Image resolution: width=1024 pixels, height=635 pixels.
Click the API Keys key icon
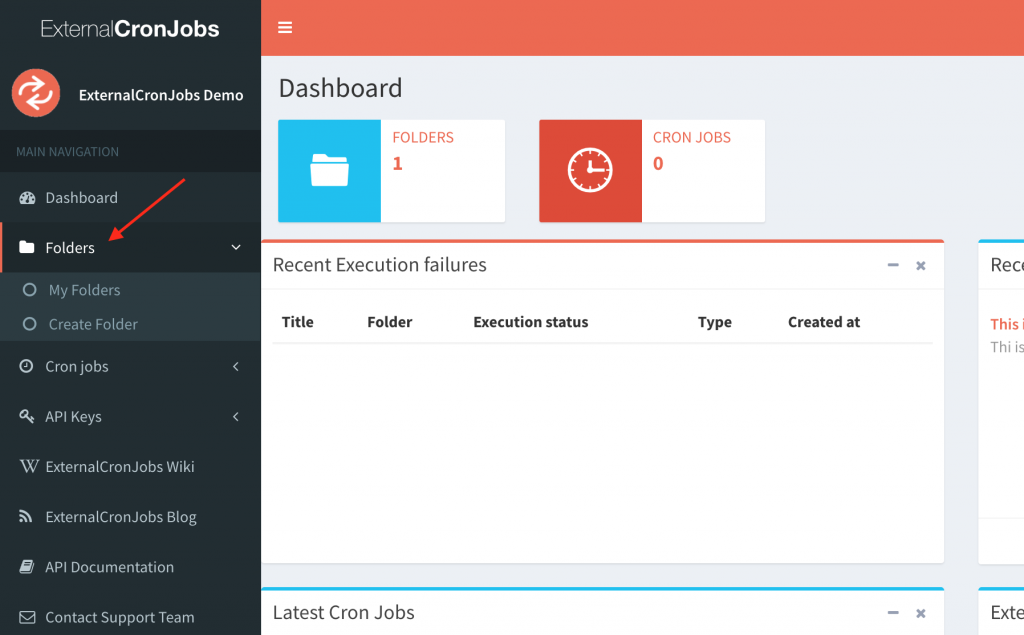coord(27,416)
